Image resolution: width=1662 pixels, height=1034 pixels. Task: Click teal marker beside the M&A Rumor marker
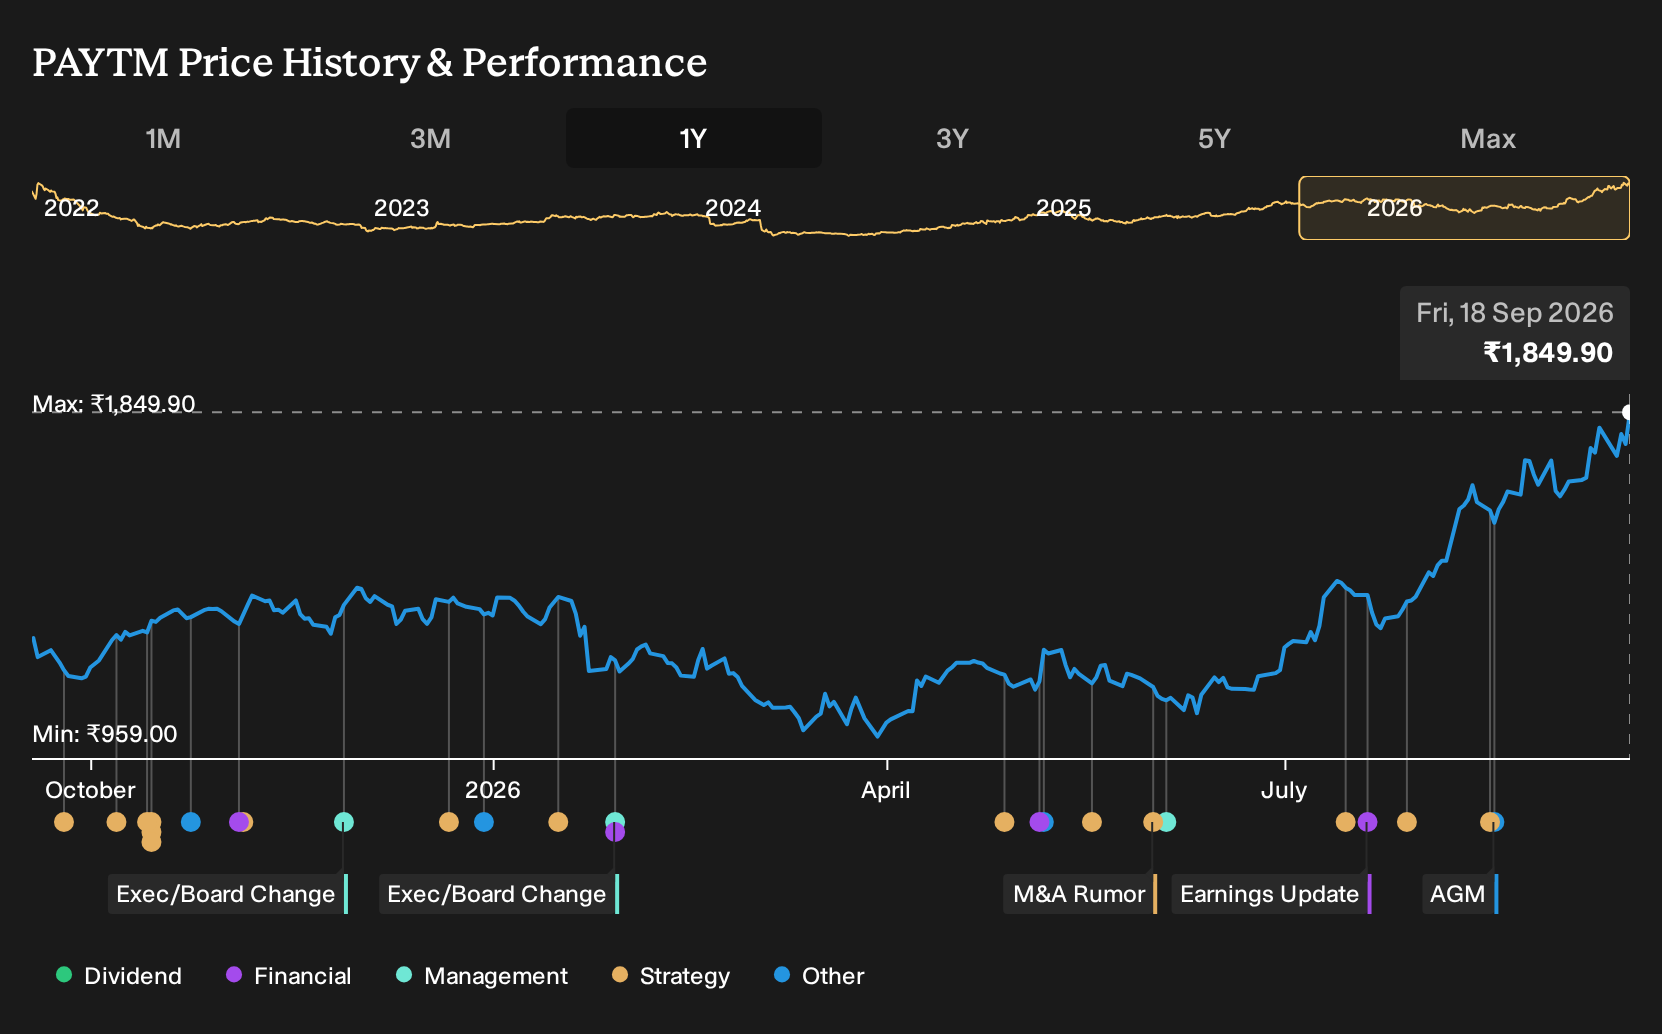pyautogui.click(x=1167, y=822)
